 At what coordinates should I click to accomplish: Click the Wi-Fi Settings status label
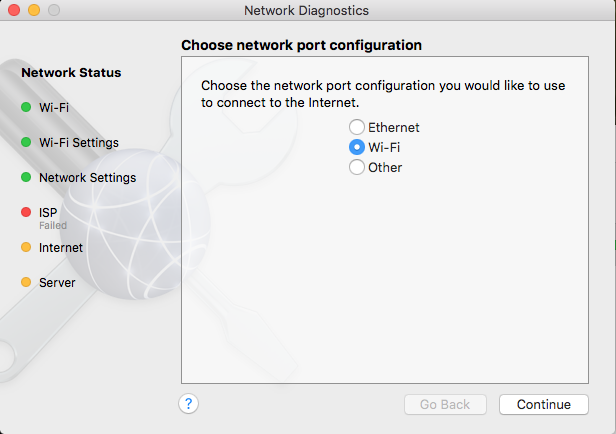(x=79, y=142)
